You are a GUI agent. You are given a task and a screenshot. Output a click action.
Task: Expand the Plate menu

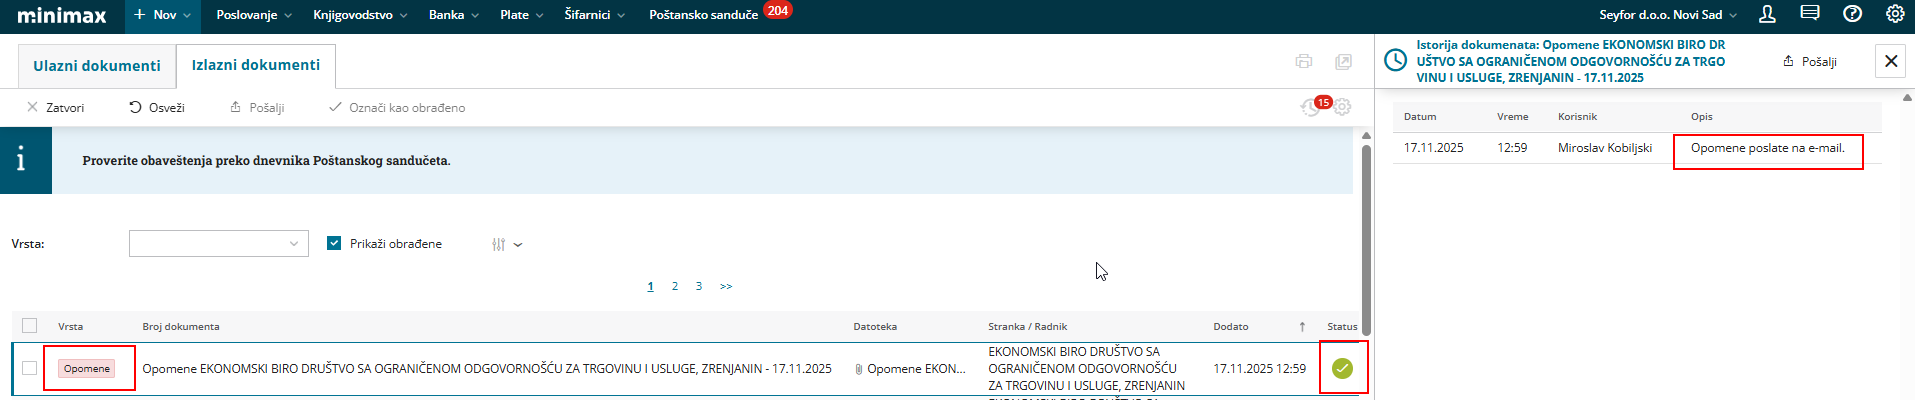coord(522,15)
